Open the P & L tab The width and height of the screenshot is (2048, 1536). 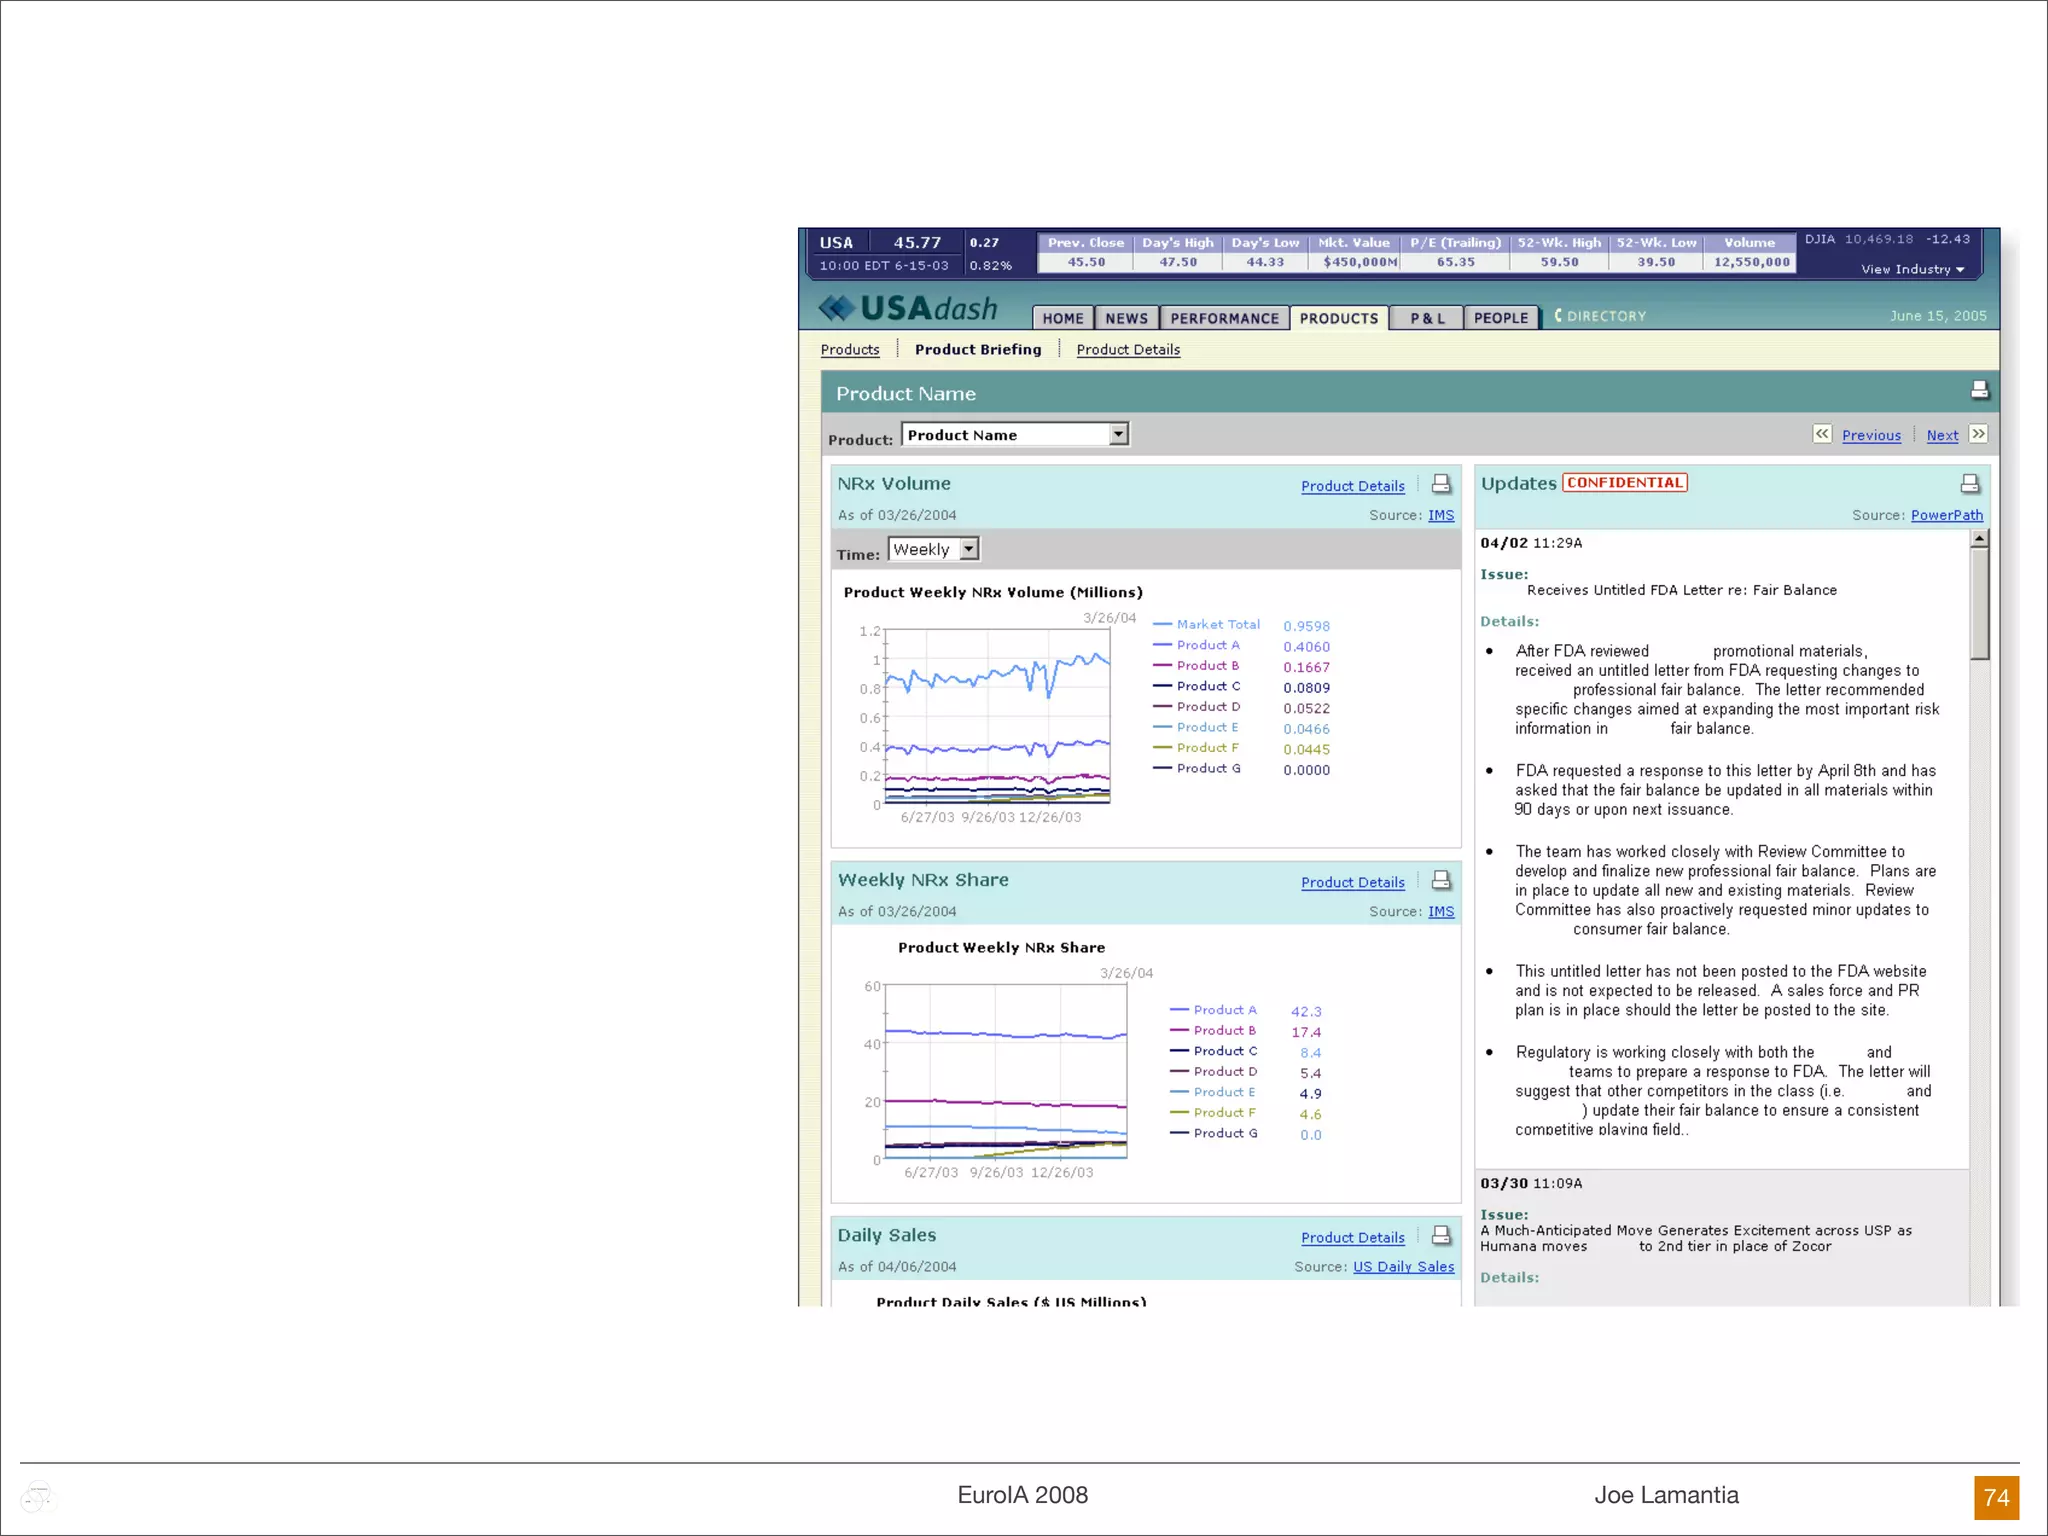pyautogui.click(x=1427, y=318)
